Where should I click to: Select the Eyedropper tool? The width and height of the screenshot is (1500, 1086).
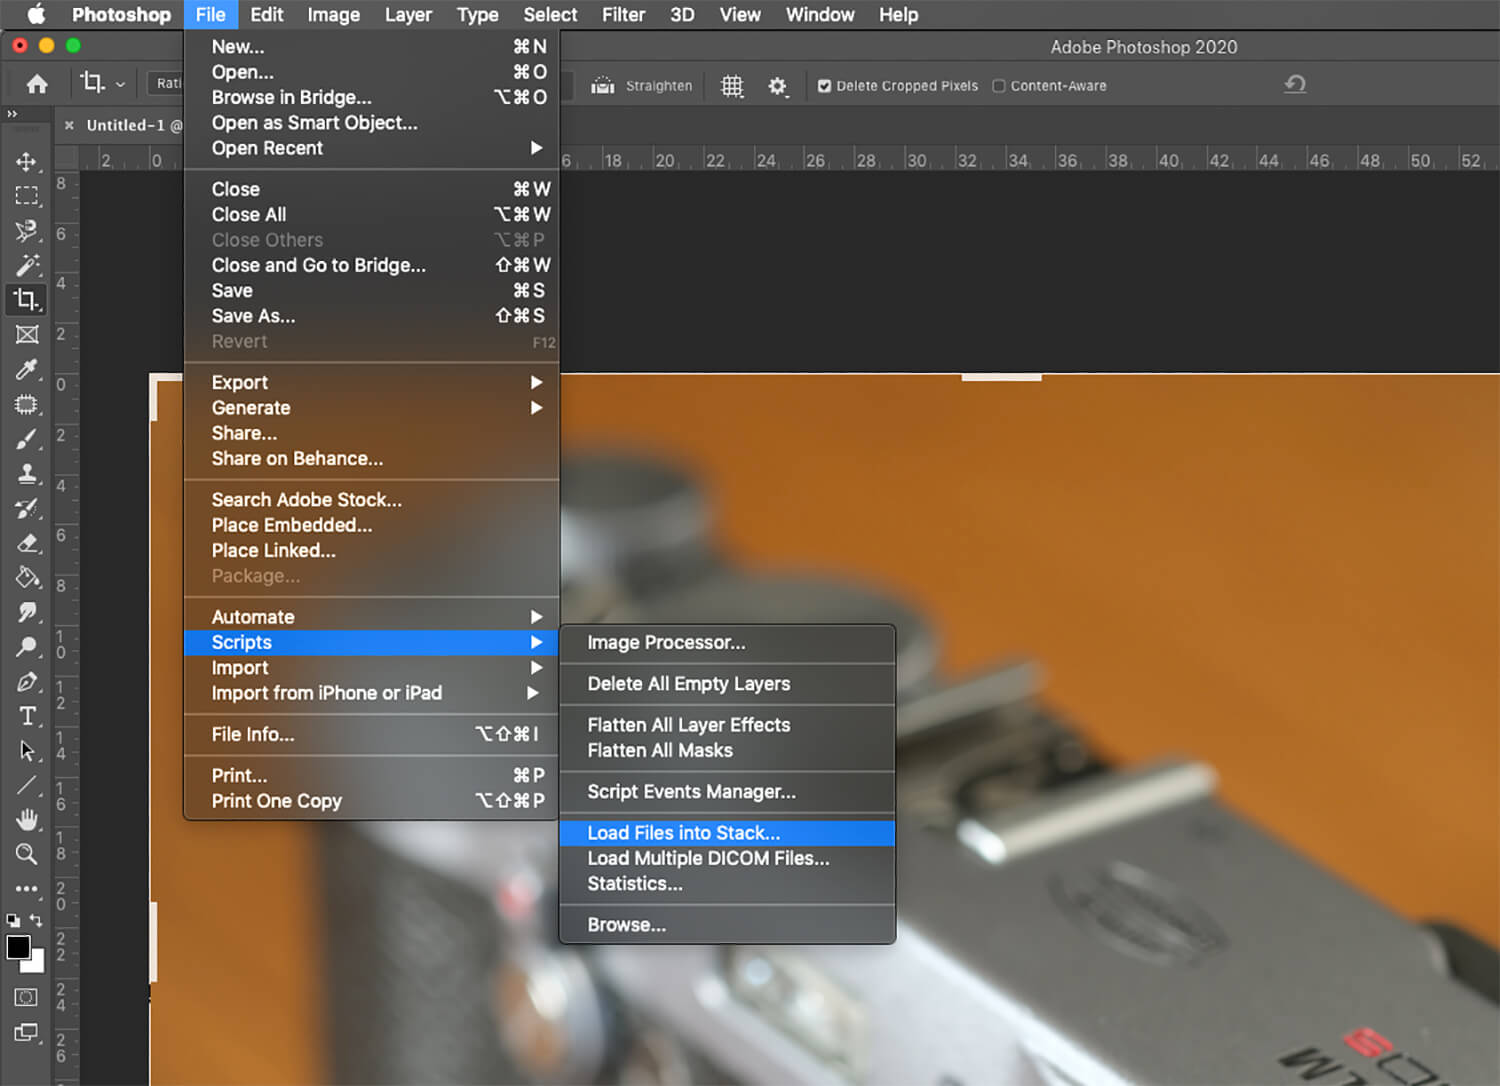(x=27, y=369)
